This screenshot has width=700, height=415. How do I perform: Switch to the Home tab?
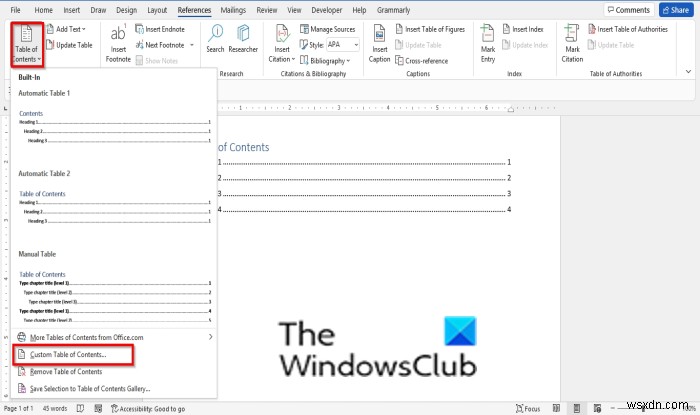(43, 10)
